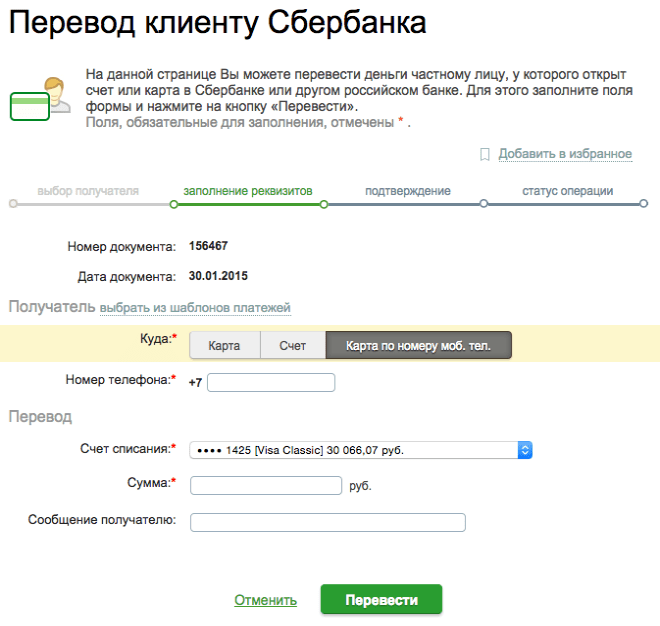This screenshot has width=660, height=626.
Task: Focus the Сумма input field
Action: (x=266, y=485)
